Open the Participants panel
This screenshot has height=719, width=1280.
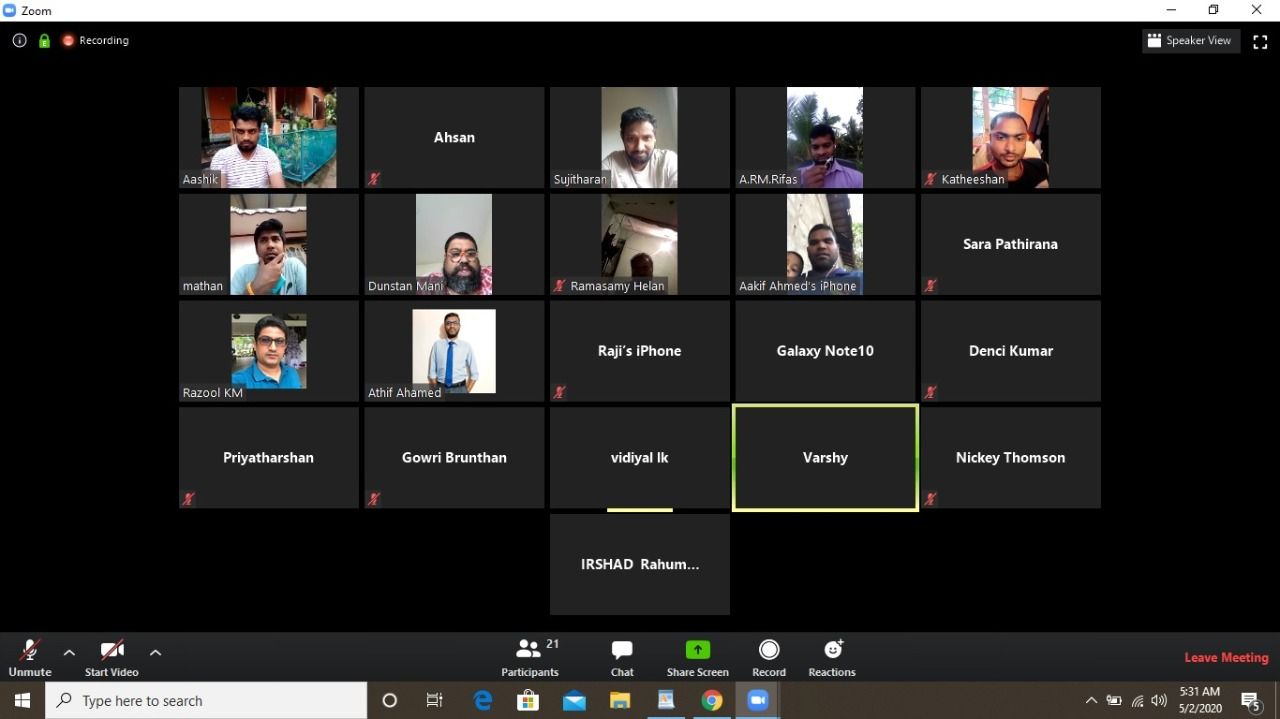tap(530, 658)
